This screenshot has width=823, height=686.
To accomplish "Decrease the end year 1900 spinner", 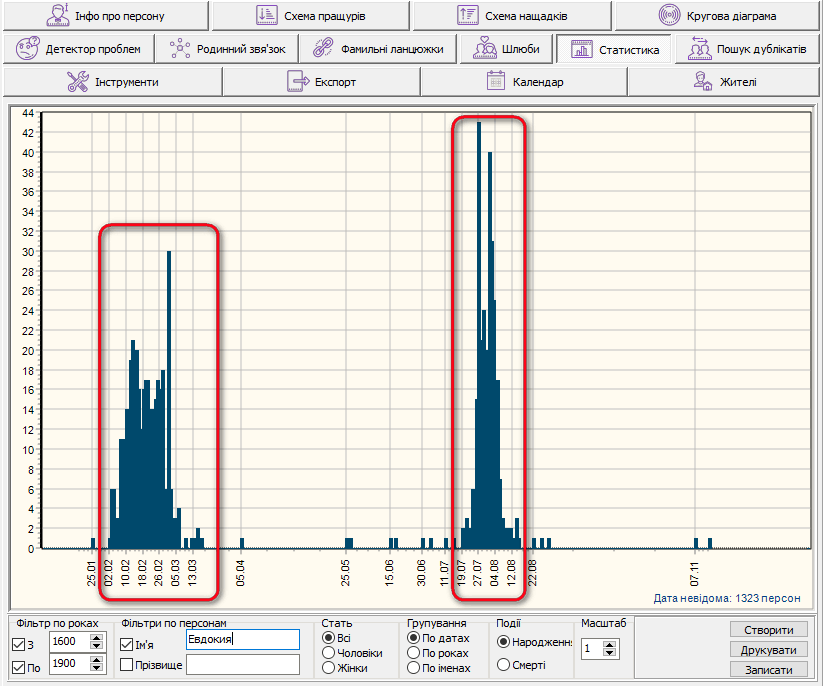I will point(97,670).
